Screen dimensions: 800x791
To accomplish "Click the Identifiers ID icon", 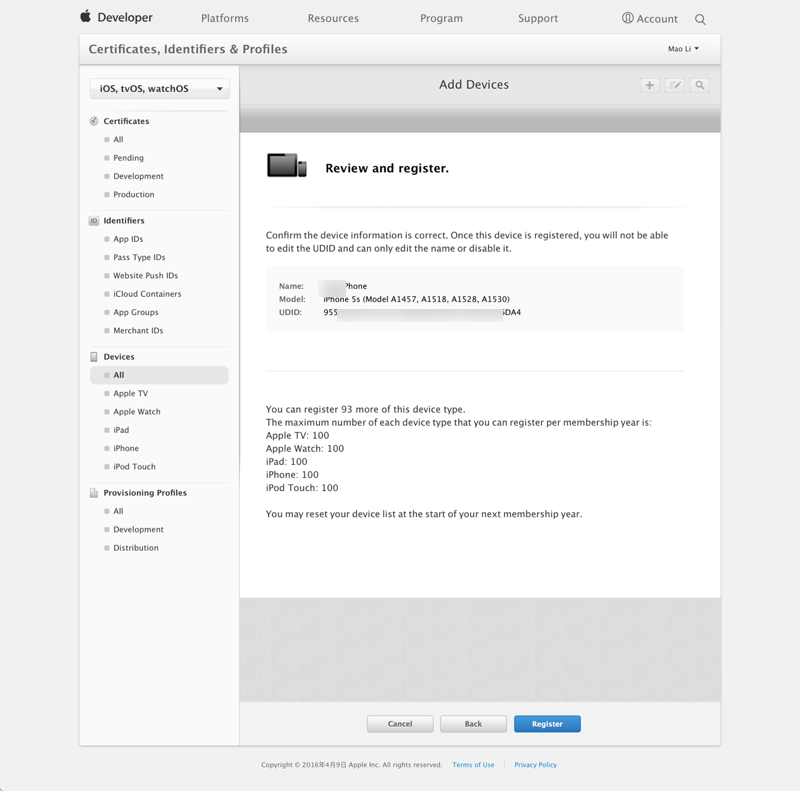I will pos(94,220).
